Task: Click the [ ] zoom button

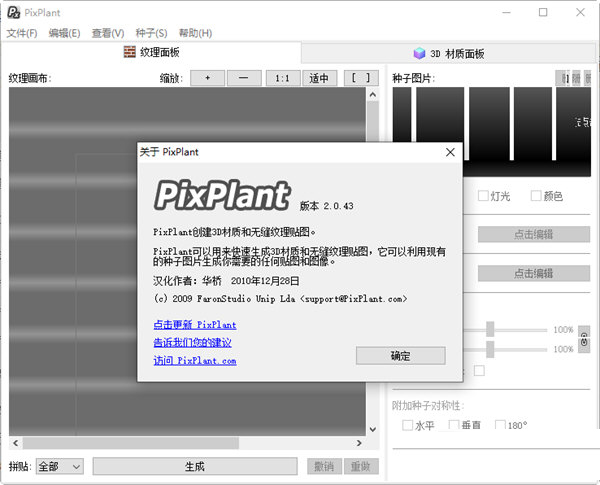Action: [361, 78]
